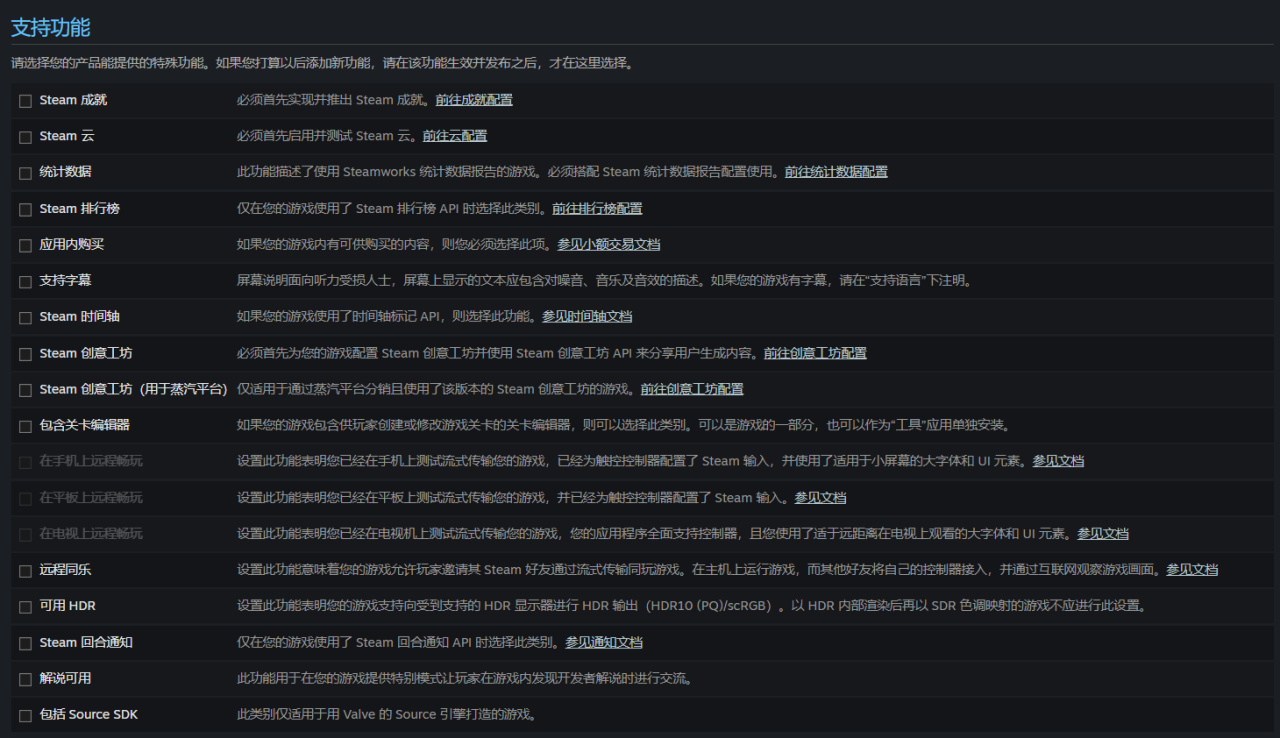This screenshot has width=1280, height=738.
Task: Open 前往创意工坊配置 in the Steam 创意工坊 row
Action: [815, 353]
